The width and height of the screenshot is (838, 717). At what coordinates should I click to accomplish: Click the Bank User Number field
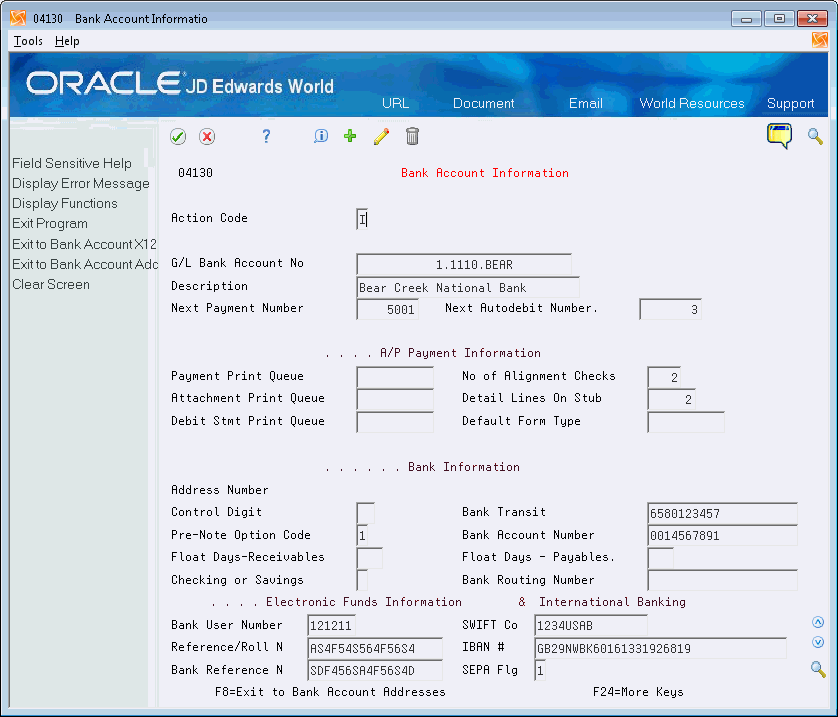(x=331, y=626)
